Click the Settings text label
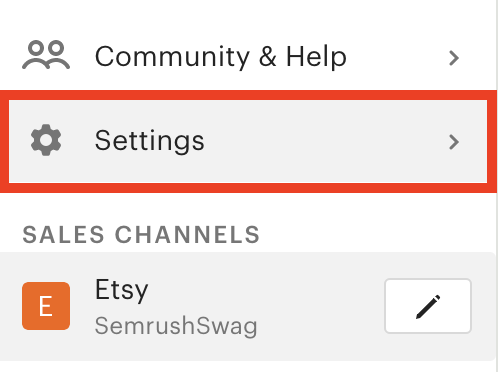Screen dimensions: 498x372 click(x=149, y=141)
